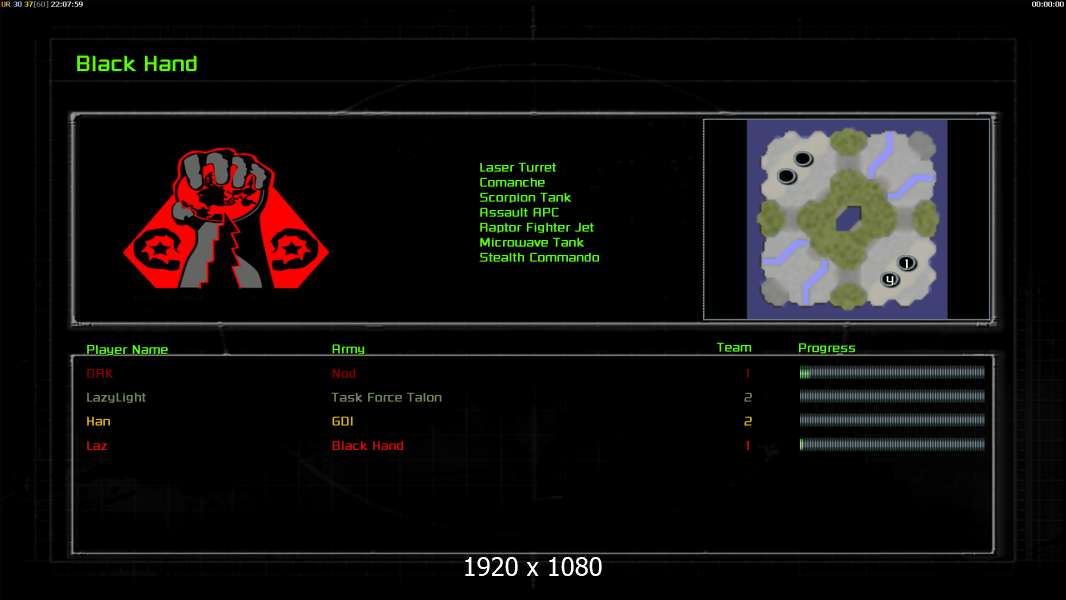Screen dimensions: 1066x600
Task: Click team number in LazyLight's row
Action: click(x=748, y=398)
